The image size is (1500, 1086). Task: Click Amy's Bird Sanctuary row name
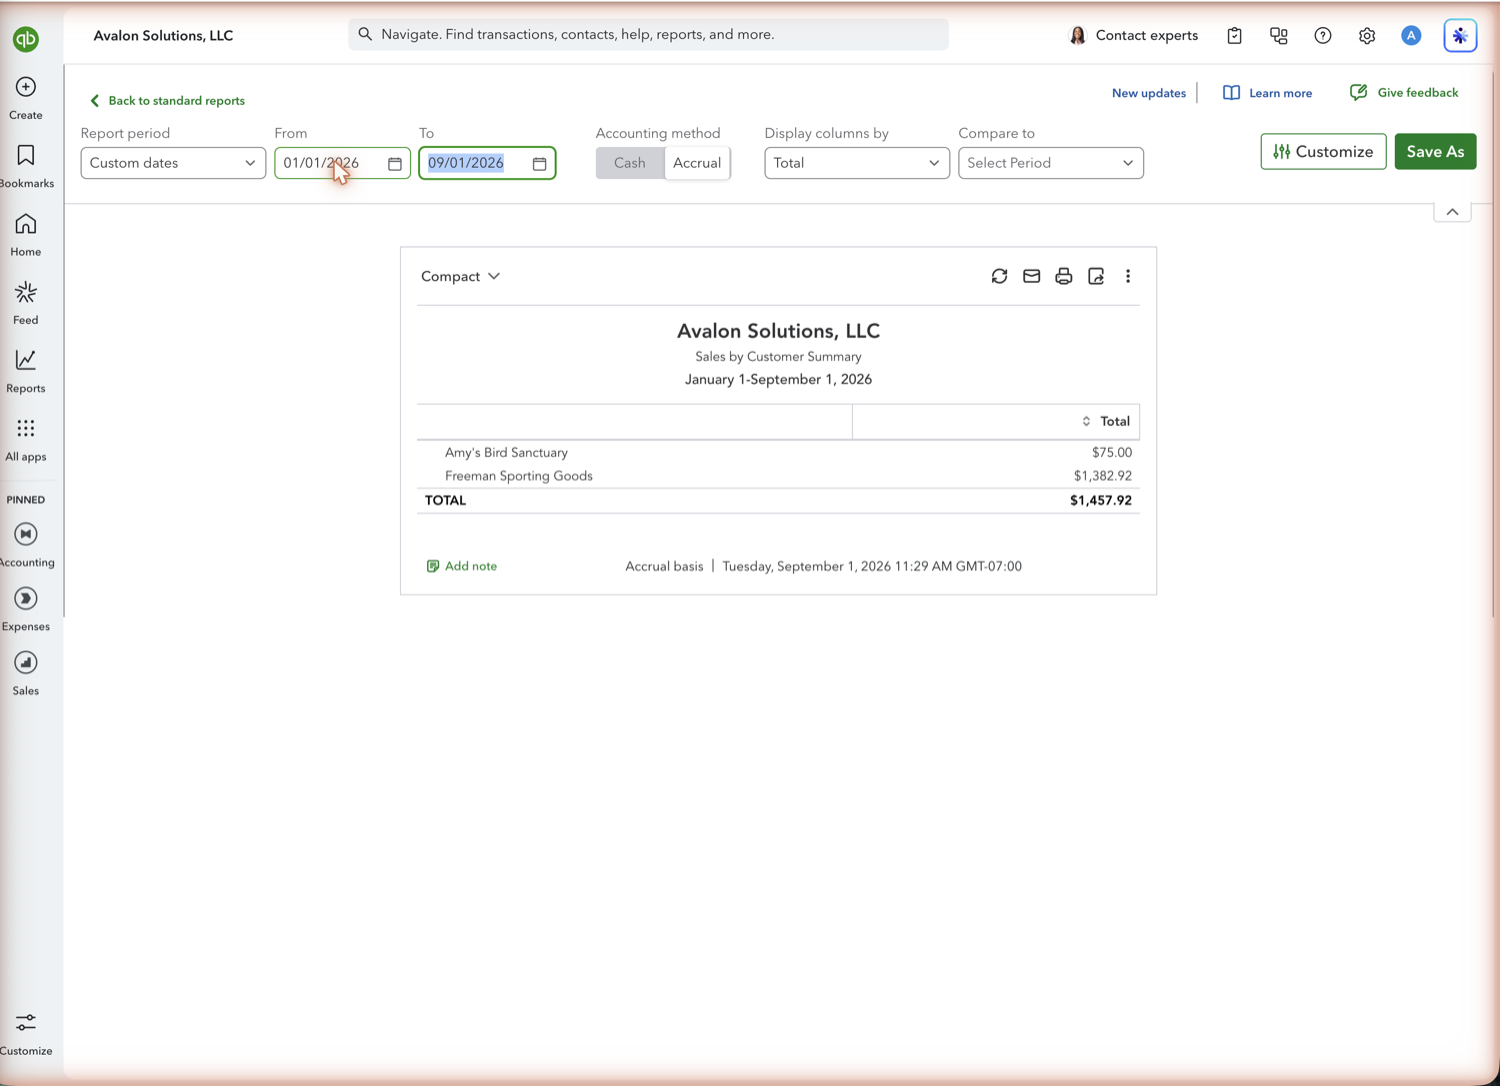(506, 452)
